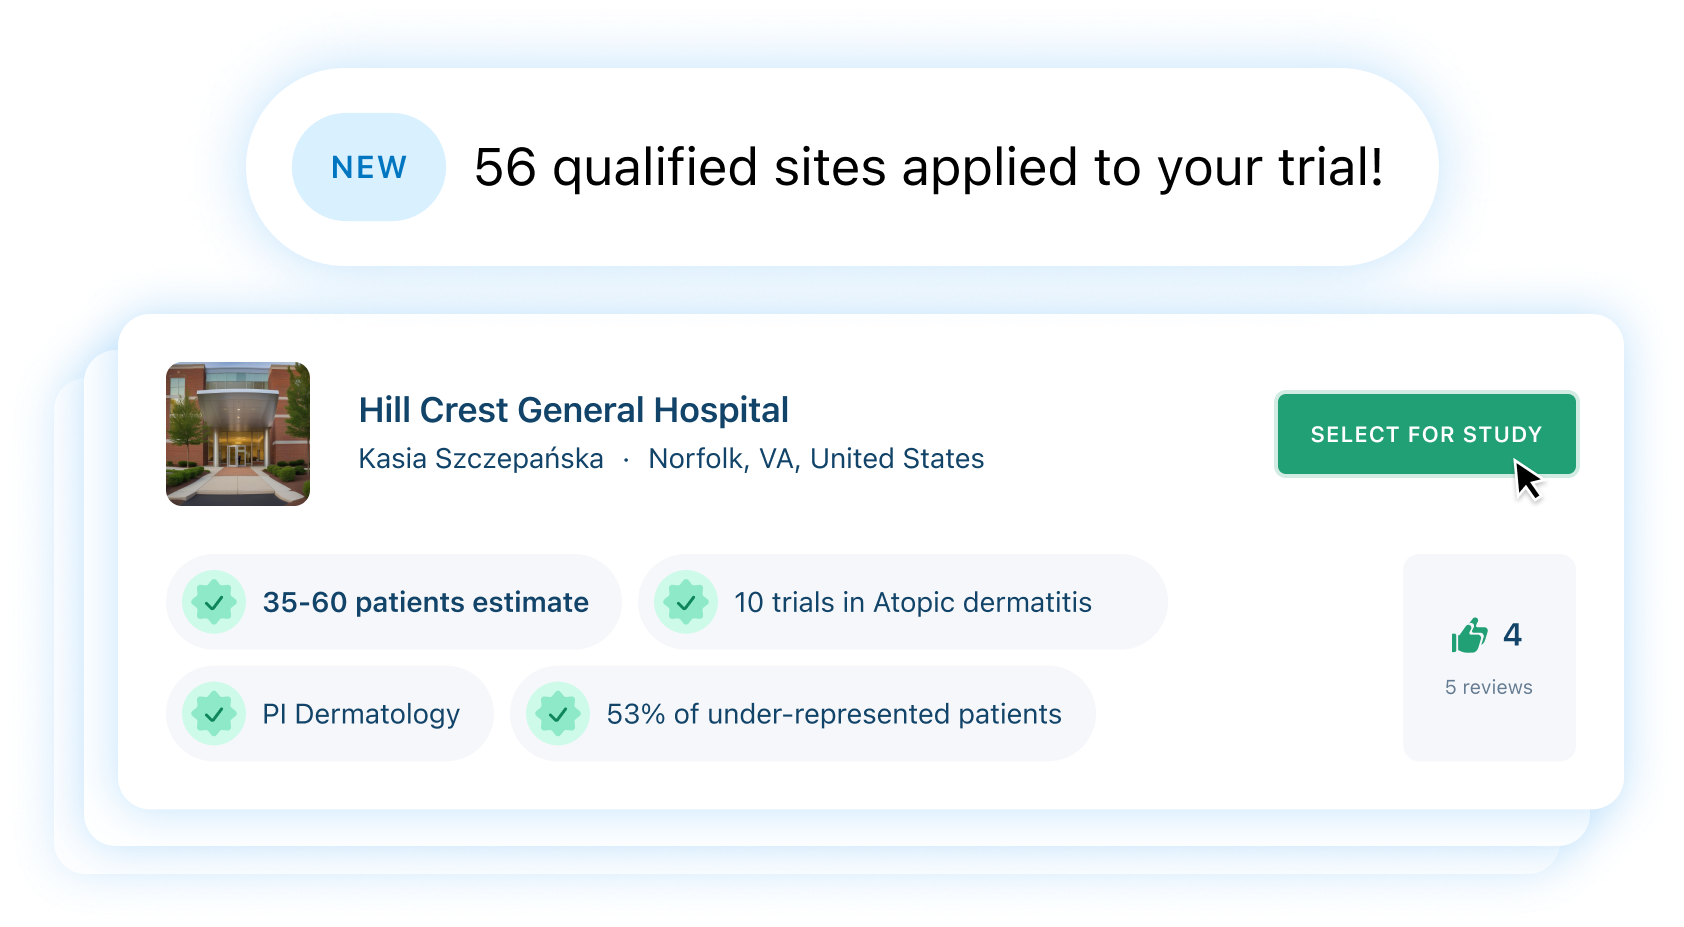This screenshot has height=927, width=1684.
Task: Click investigator name Kasia Szczepańska
Action: coord(481,459)
